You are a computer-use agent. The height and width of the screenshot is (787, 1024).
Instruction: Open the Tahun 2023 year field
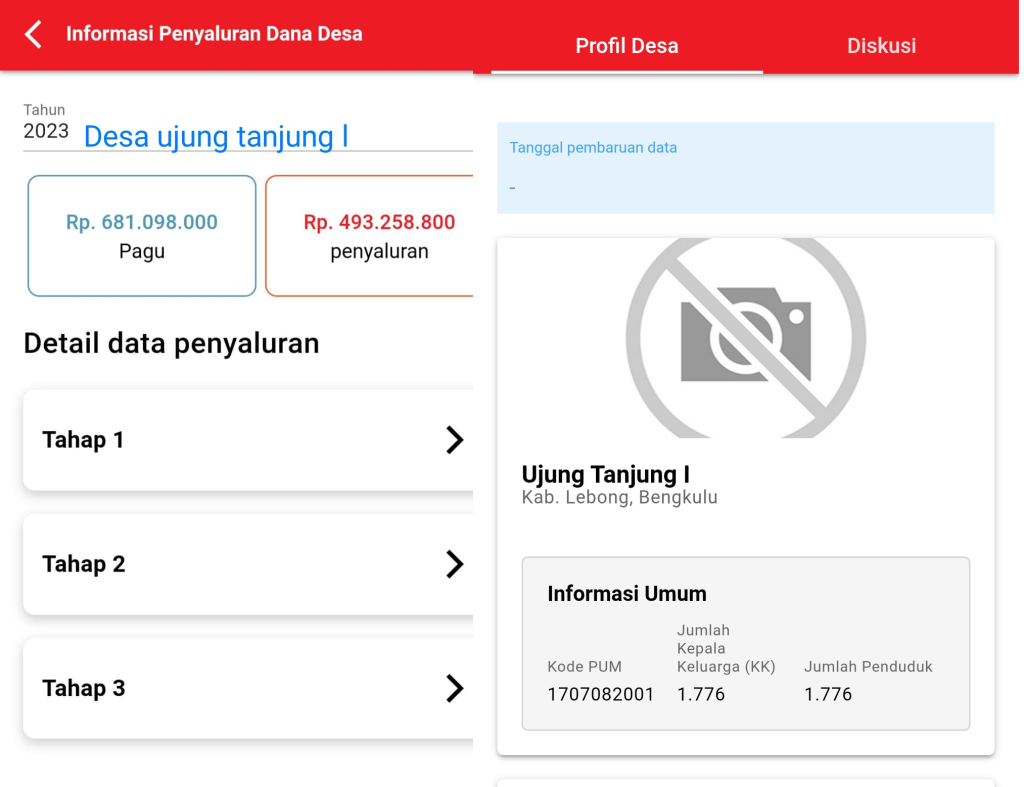tap(46, 131)
